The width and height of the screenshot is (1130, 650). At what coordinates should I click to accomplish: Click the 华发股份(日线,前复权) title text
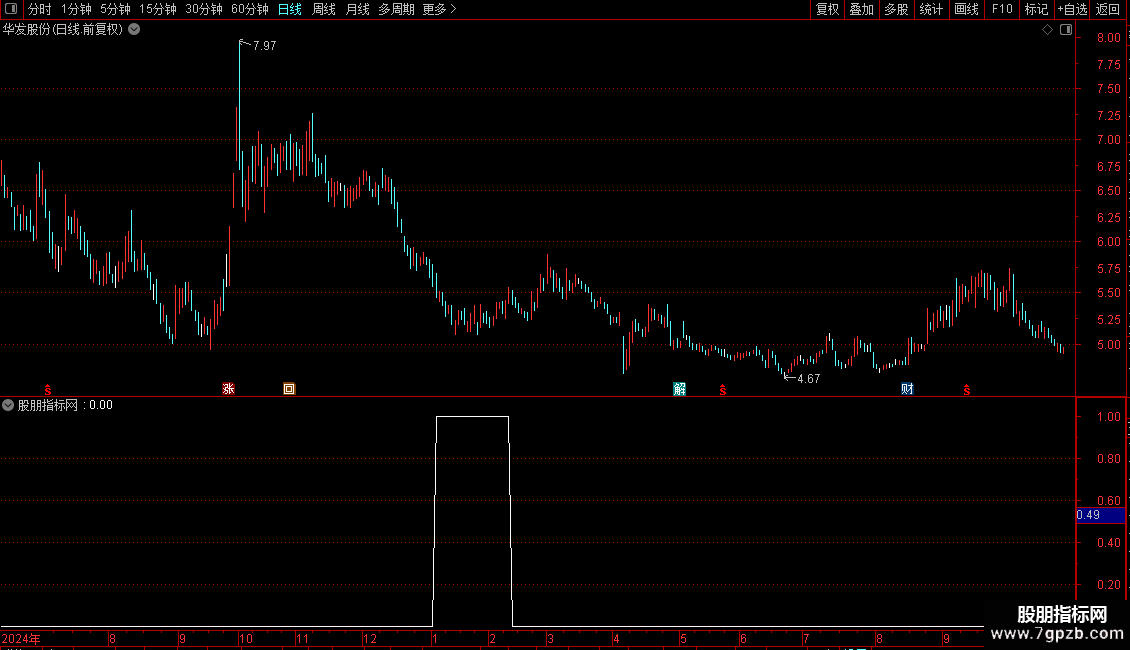pos(63,30)
